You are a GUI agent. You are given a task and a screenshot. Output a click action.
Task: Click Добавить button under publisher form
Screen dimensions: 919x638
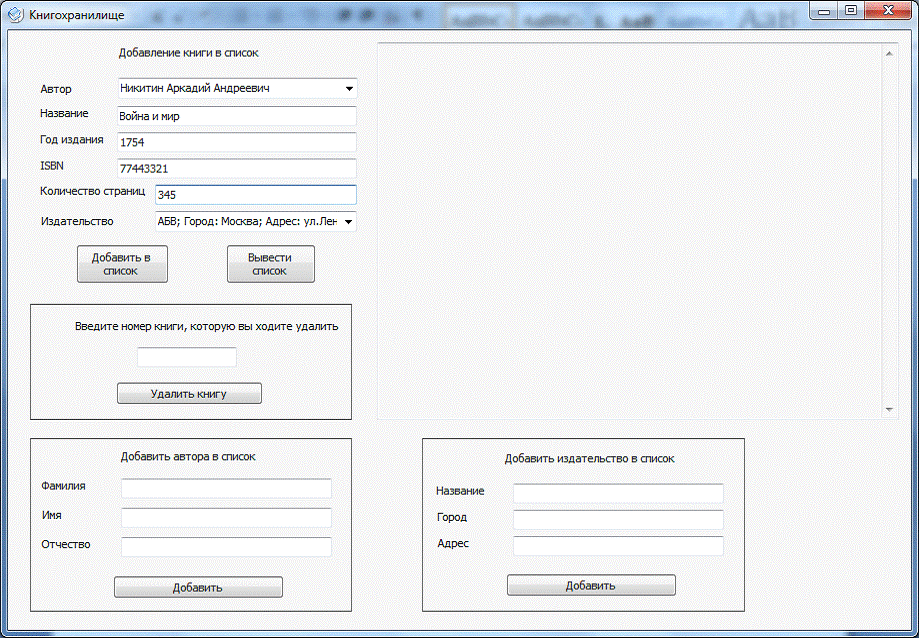click(591, 585)
